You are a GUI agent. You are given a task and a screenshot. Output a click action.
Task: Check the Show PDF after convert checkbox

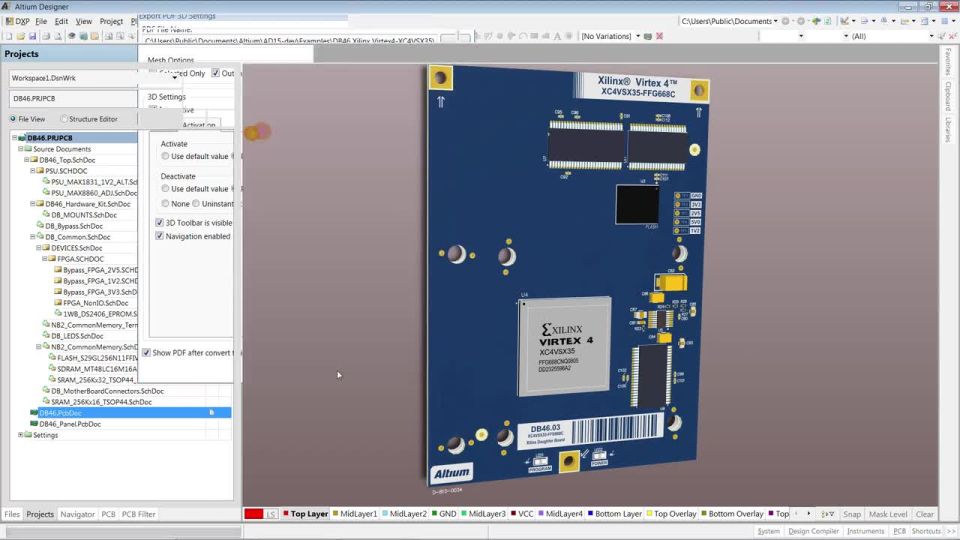click(x=146, y=353)
